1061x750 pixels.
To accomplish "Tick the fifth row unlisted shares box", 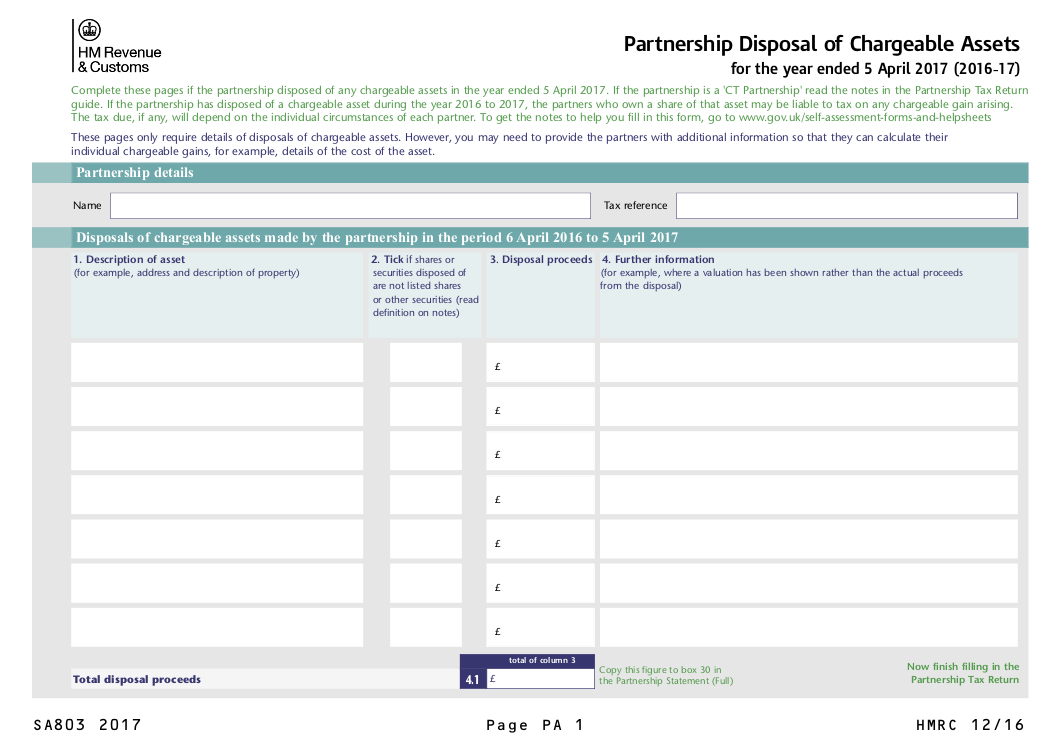I will click(426, 539).
